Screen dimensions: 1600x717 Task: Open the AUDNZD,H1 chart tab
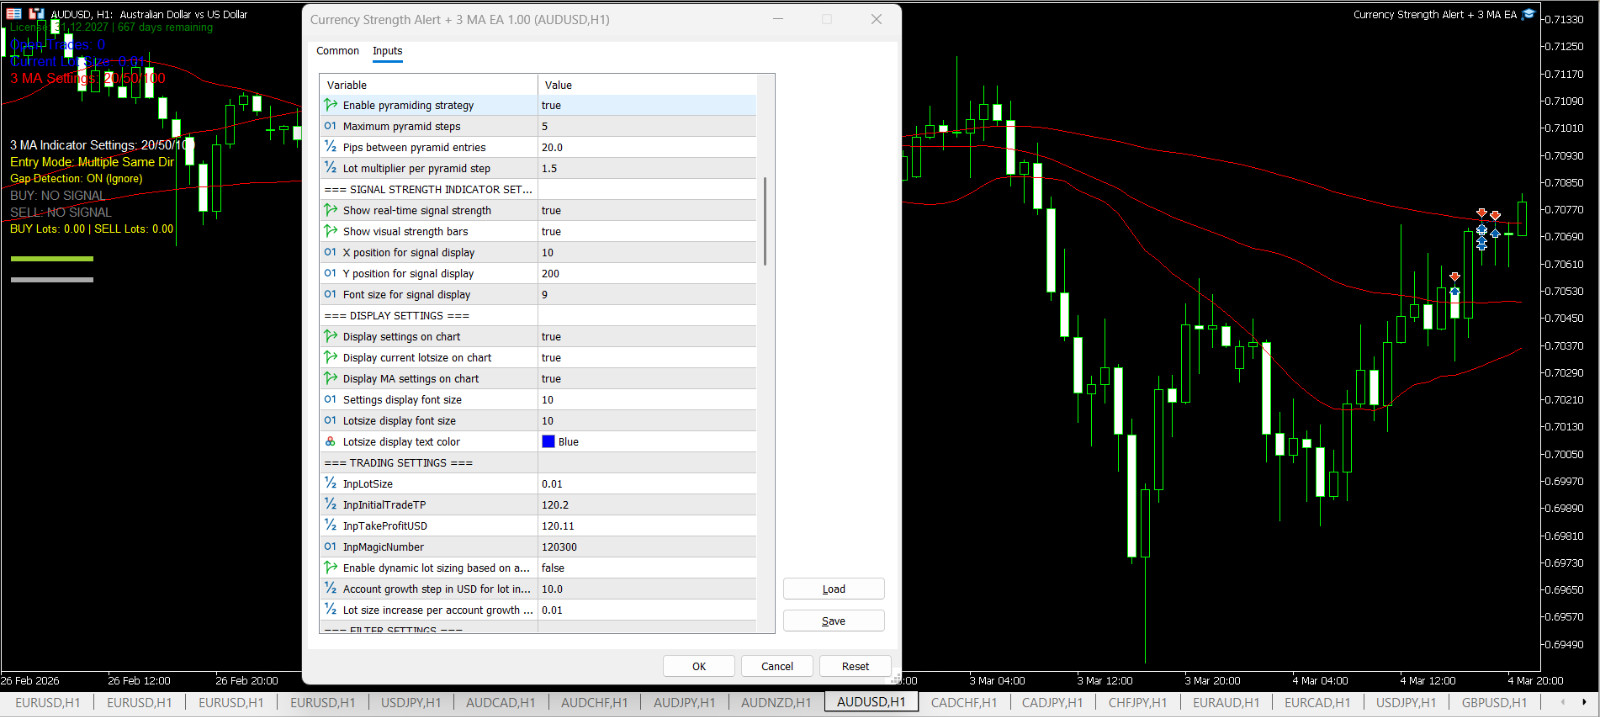coord(776,702)
